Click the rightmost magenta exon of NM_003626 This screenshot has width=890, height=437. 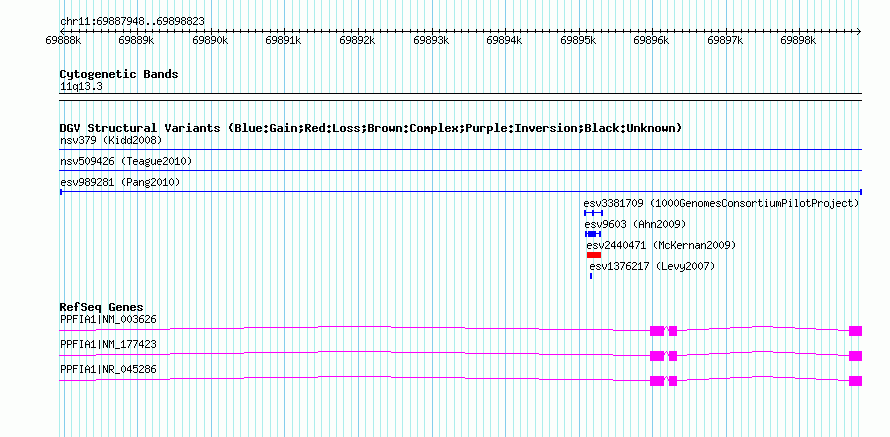(x=855, y=331)
